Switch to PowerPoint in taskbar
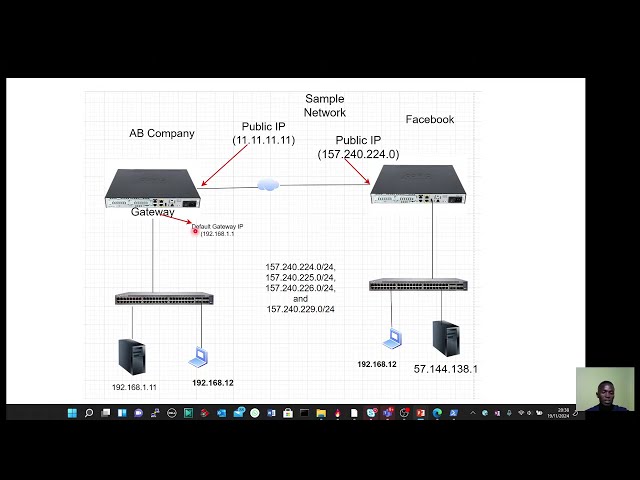Image resolution: width=640 pixels, height=480 pixels. [x=421, y=413]
